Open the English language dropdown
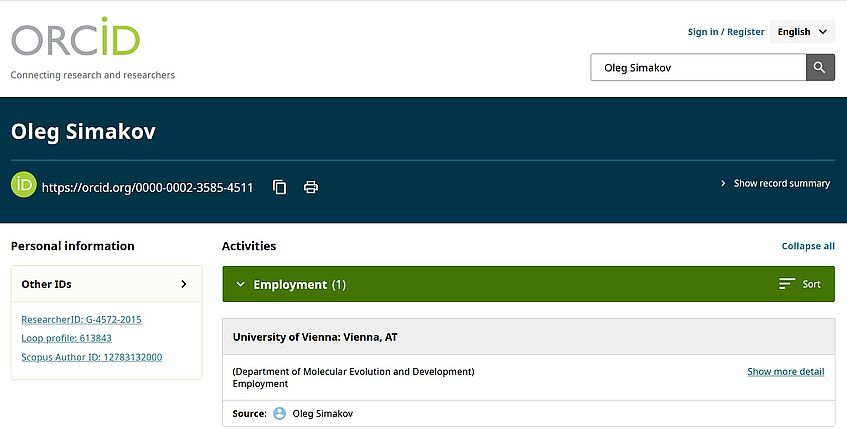The width and height of the screenshot is (847, 429). point(803,32)
